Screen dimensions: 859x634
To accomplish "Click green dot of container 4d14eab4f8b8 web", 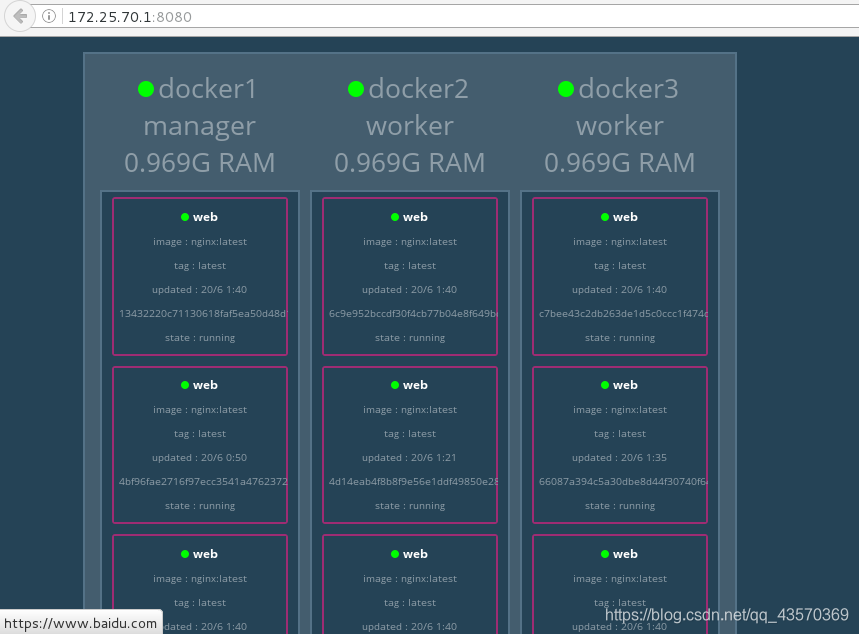I will (x=395, y=385).
